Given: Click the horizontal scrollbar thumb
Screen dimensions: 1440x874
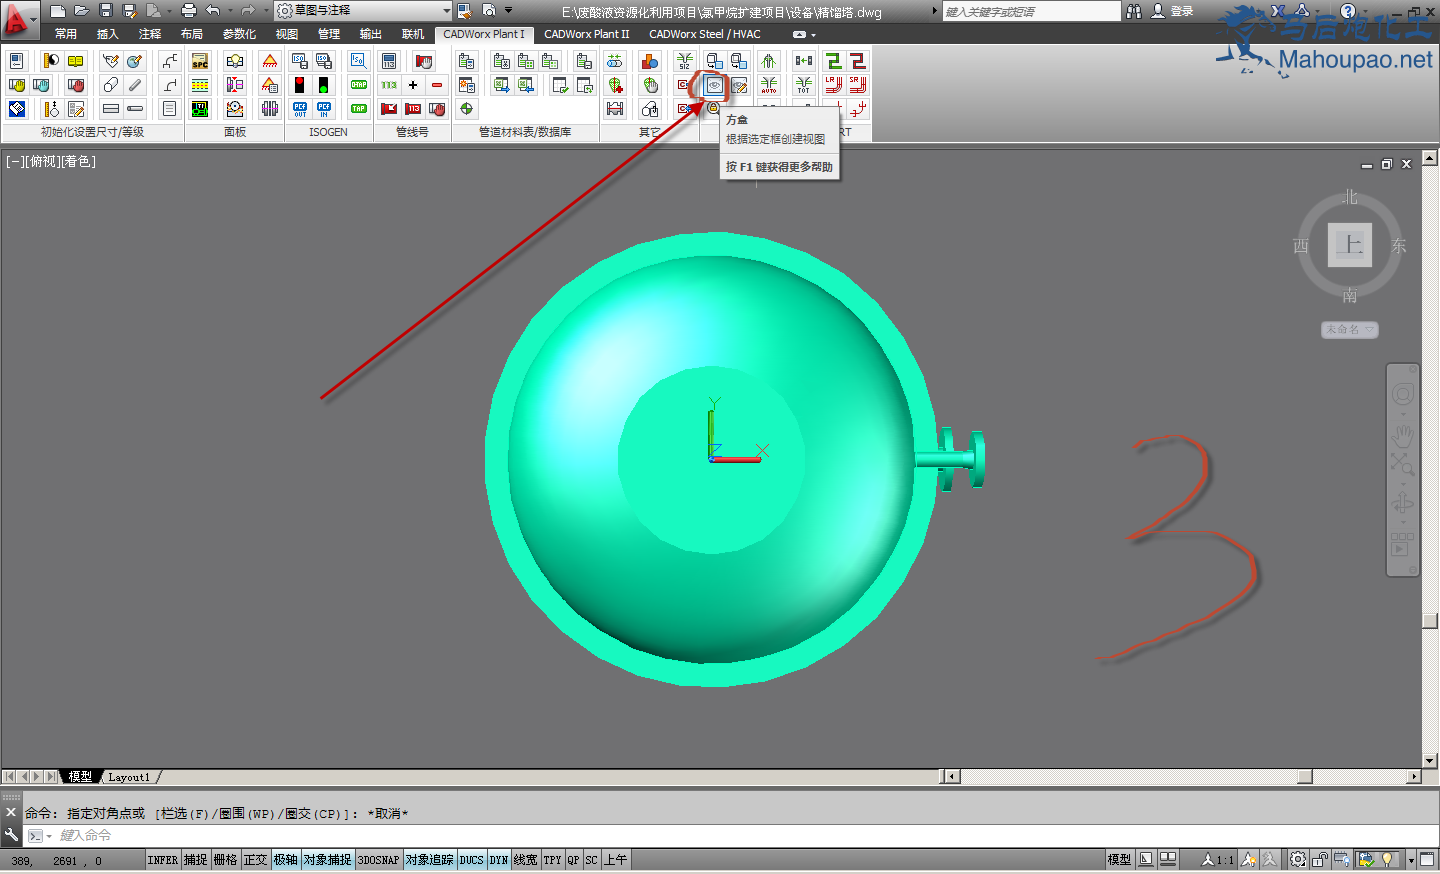Looking at the screenshot, I should (1304, 777).
